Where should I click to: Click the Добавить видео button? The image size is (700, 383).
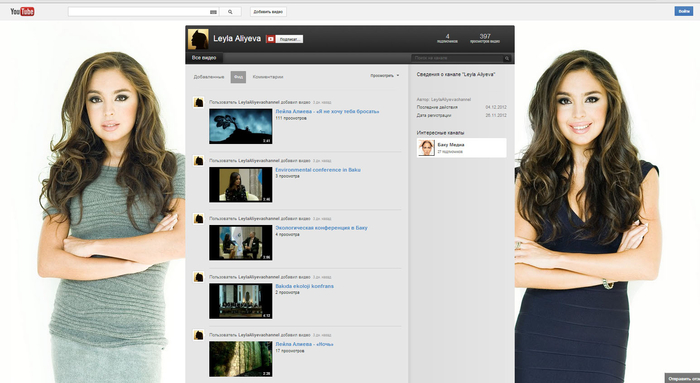click(268, 12)
